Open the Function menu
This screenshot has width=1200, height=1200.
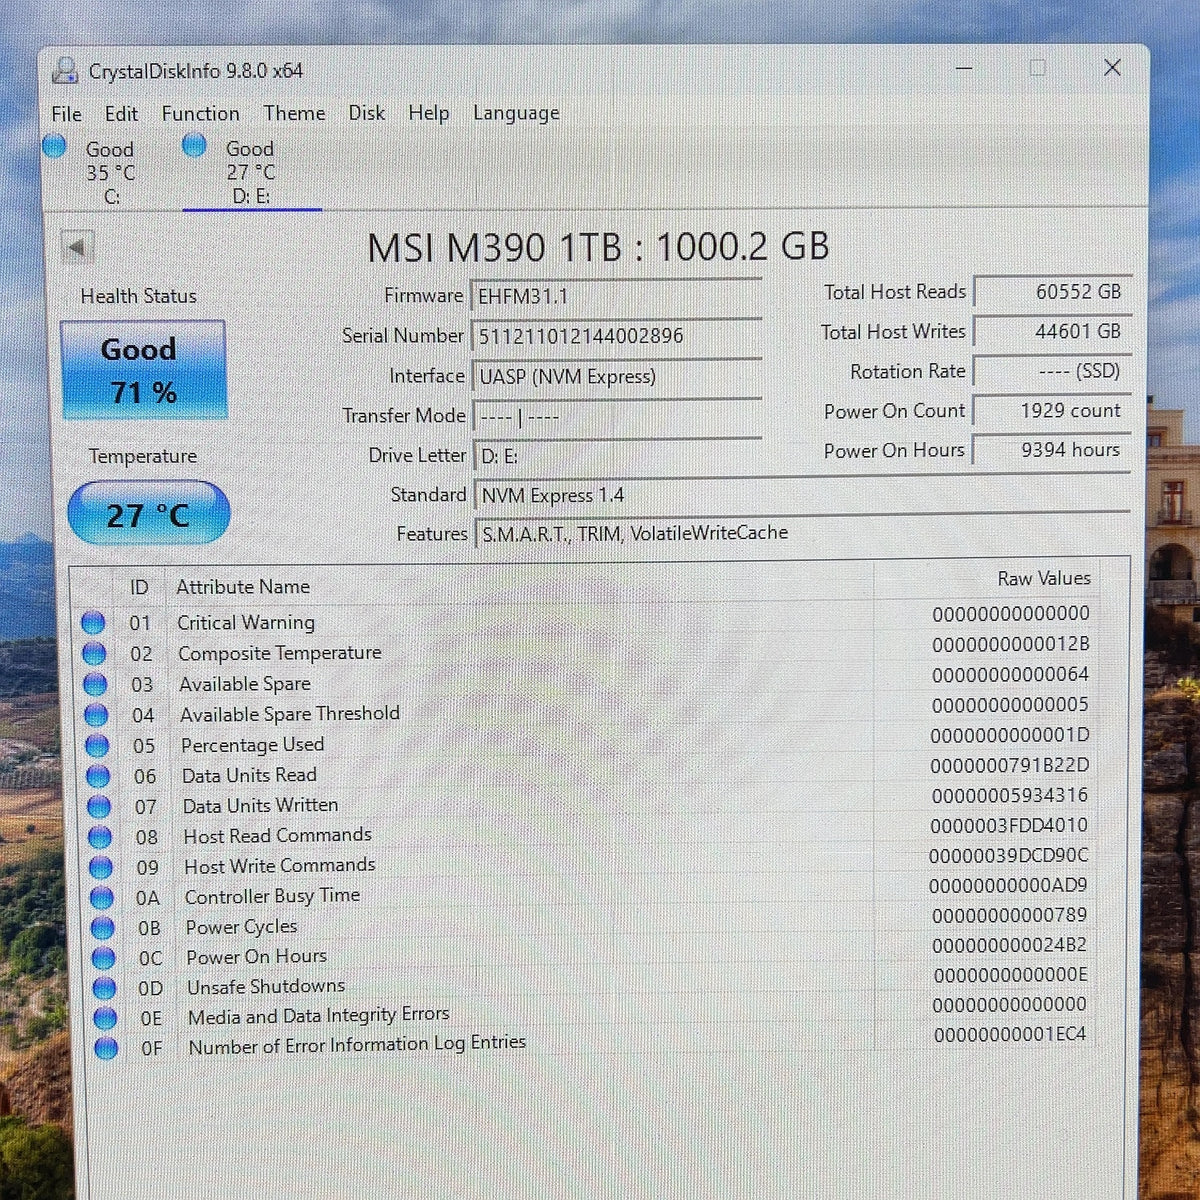click(201, 113)
